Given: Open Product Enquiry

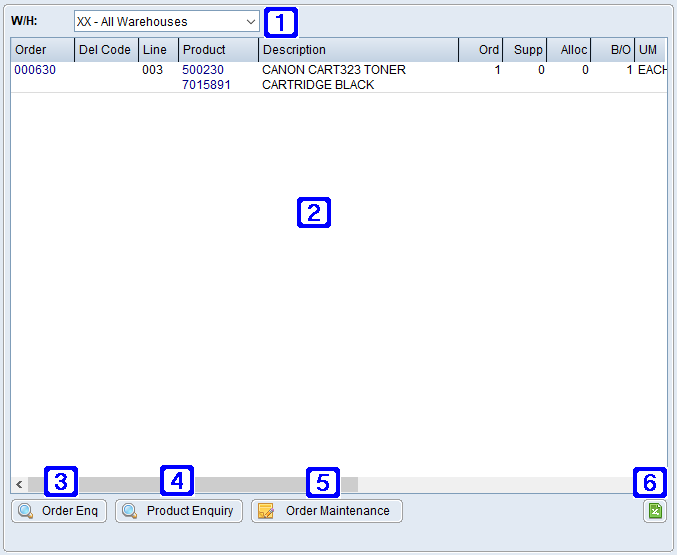Looking at the screenshot, I should 179,511.
